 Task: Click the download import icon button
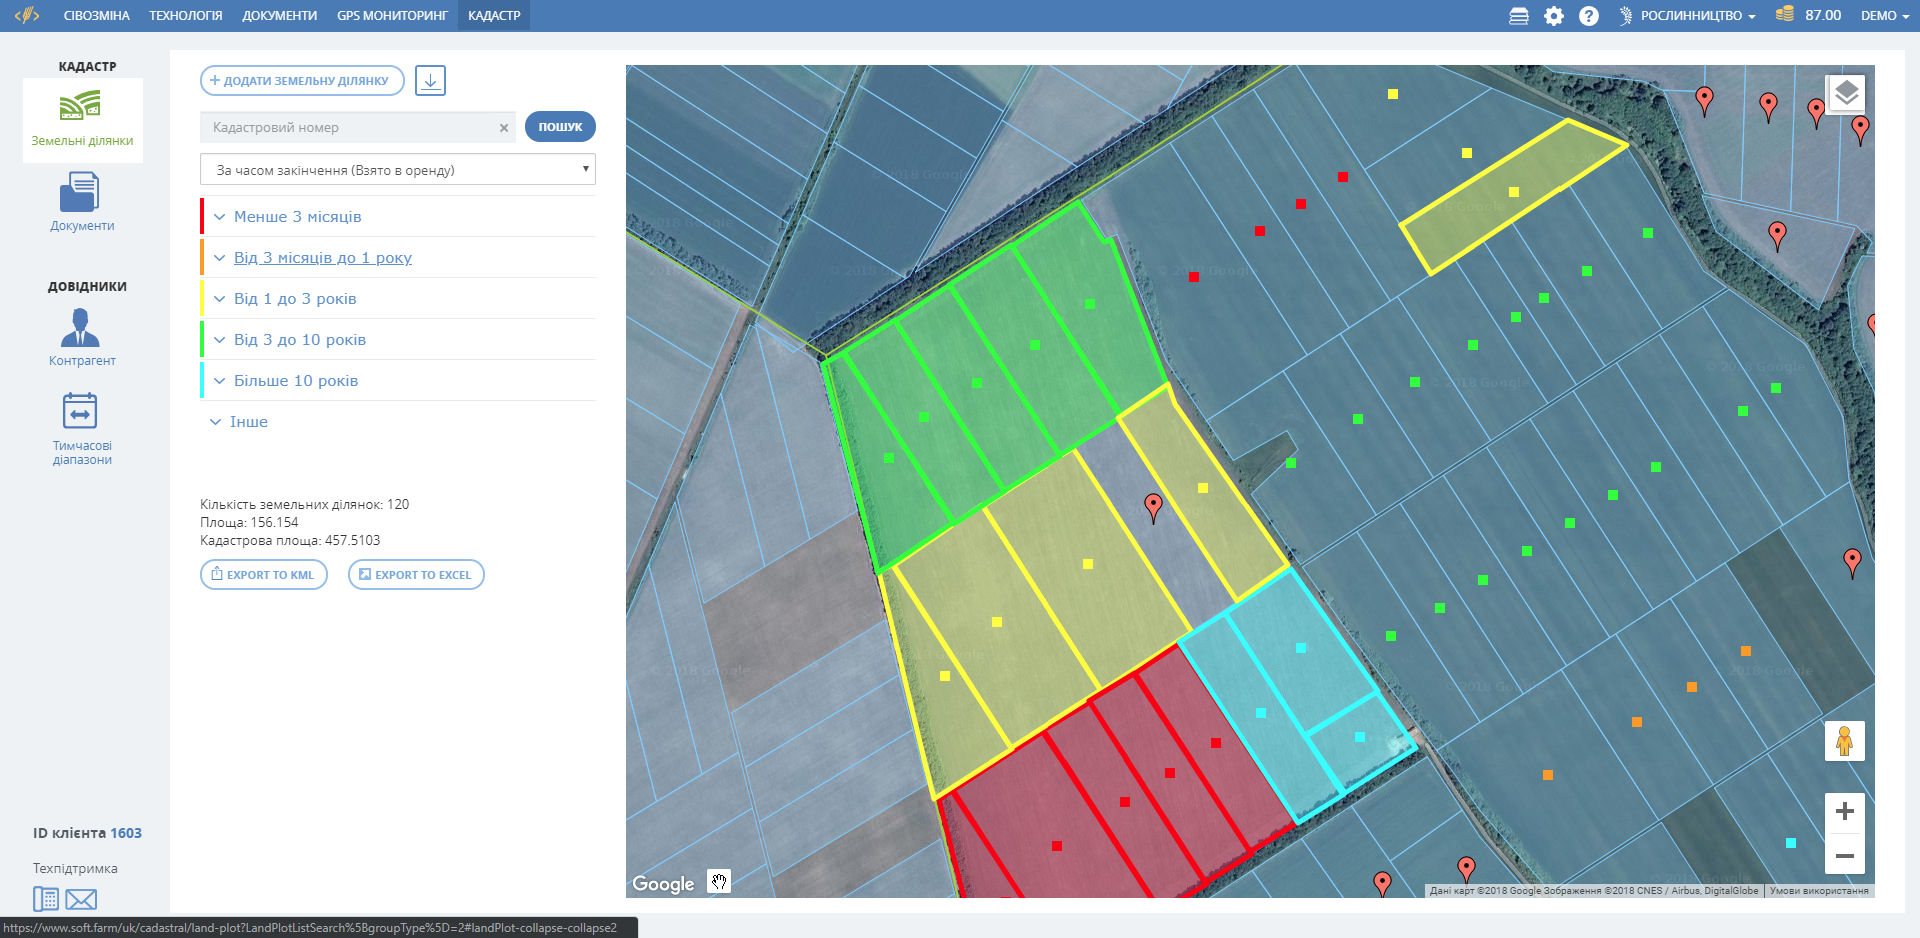[430, 81]
